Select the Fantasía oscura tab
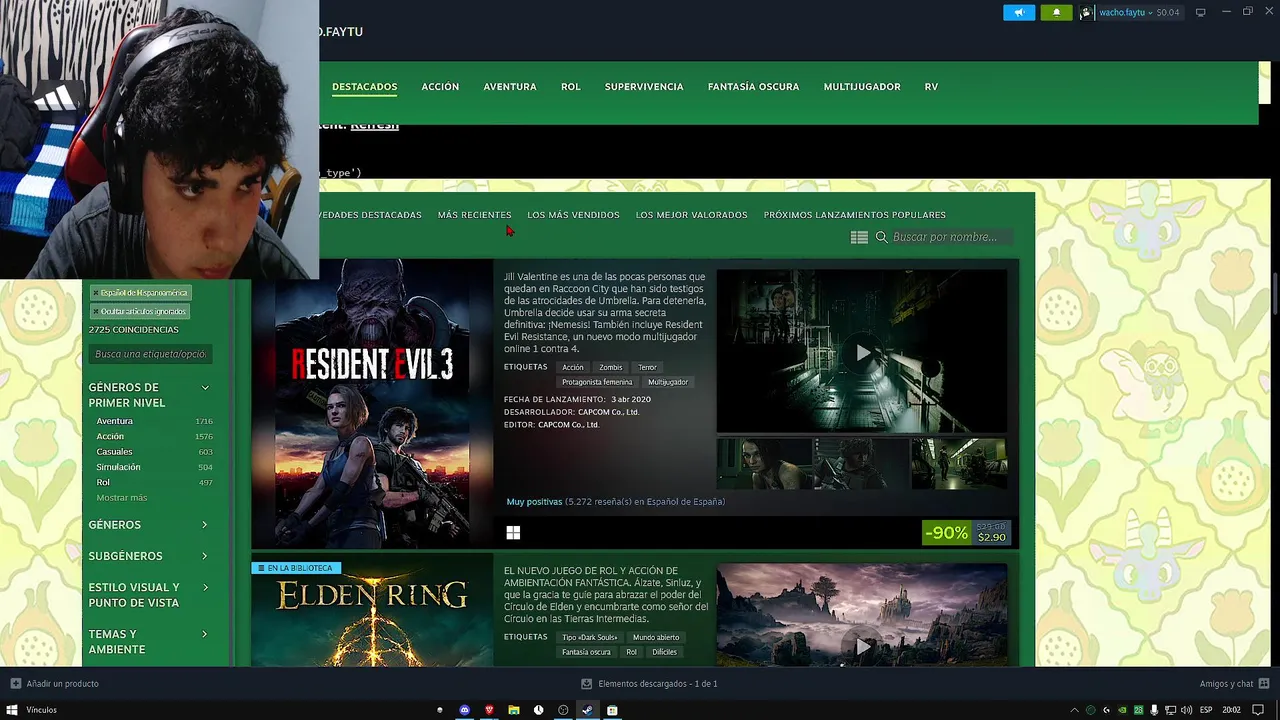The height and width of the screenshot is (720, 1280). coord(753,87)
